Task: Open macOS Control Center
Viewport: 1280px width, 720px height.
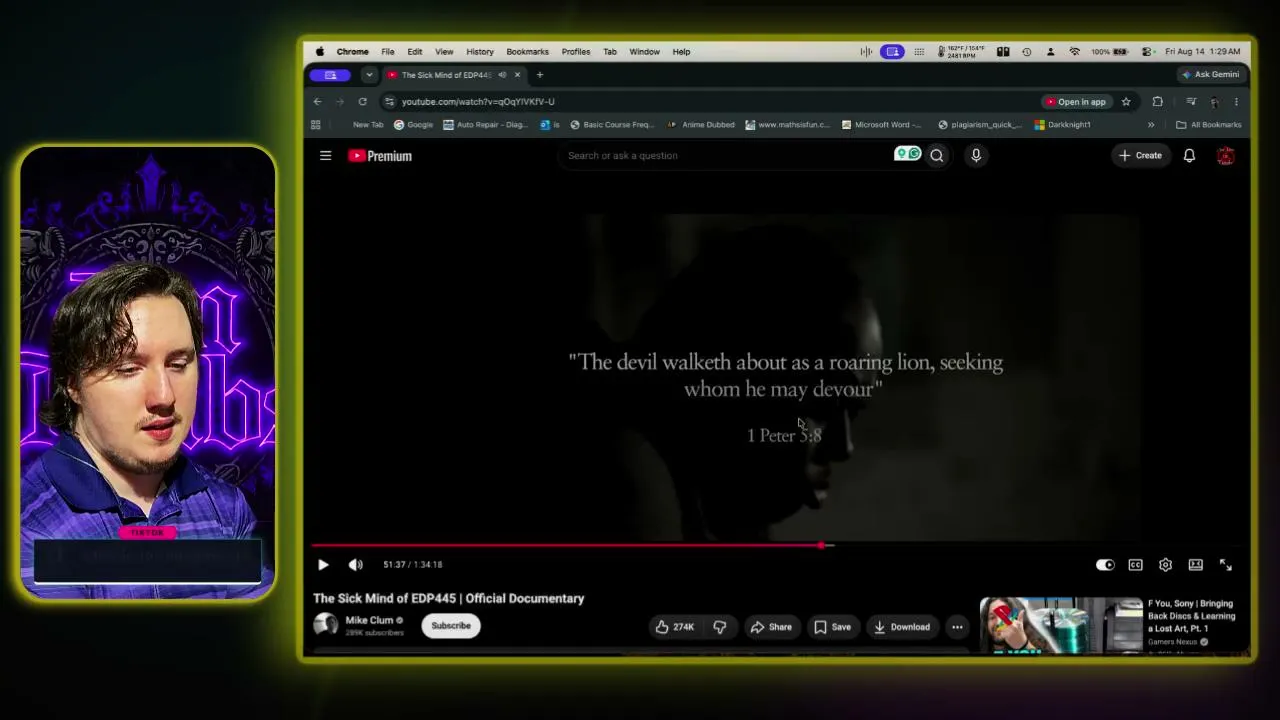Action: pos(1147,52)
